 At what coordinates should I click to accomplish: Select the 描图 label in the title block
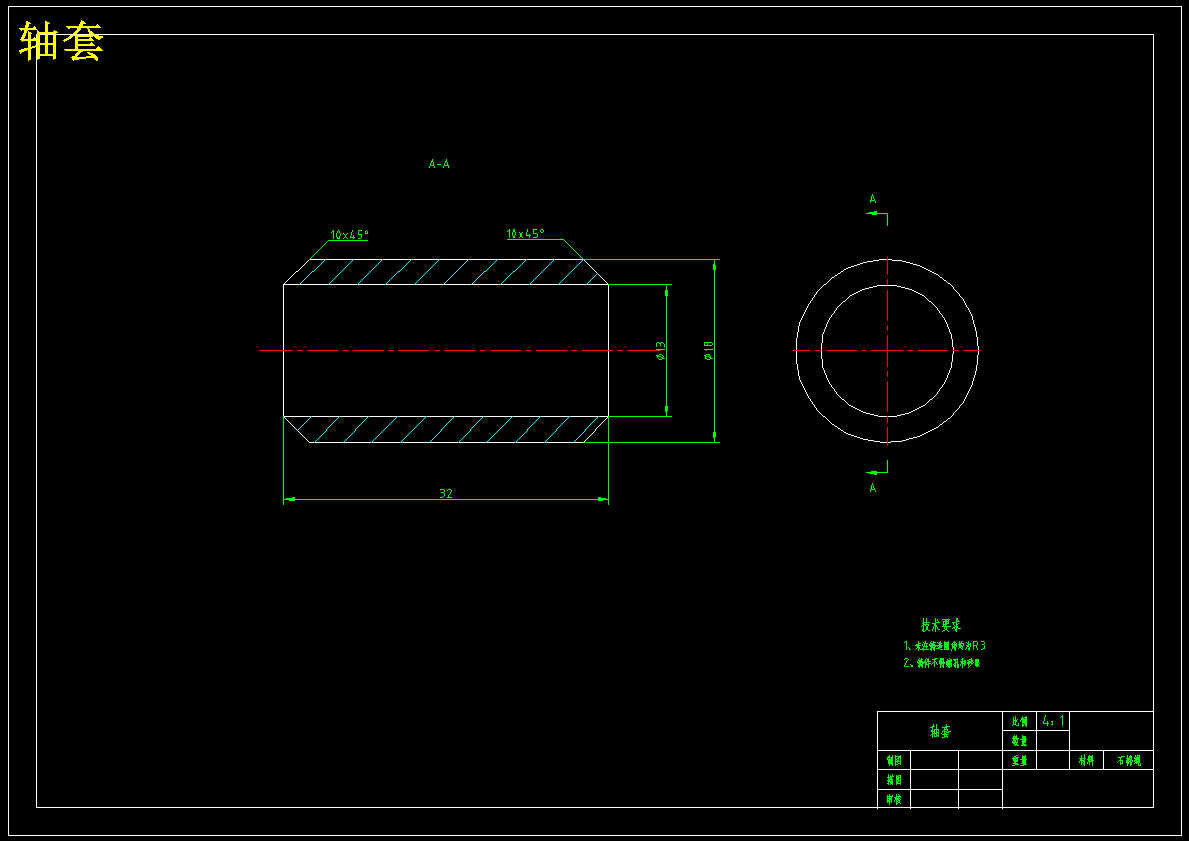(x=894, y=780)
